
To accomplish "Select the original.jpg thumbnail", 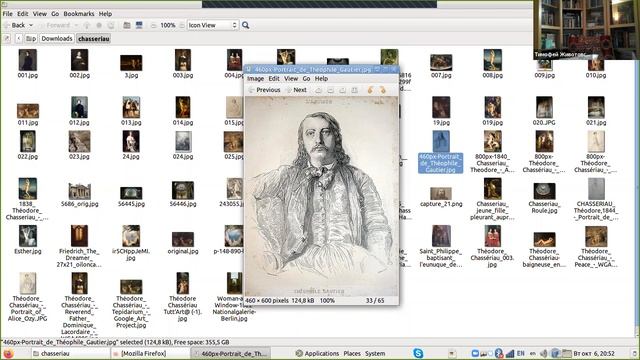I will click(183, 240).
